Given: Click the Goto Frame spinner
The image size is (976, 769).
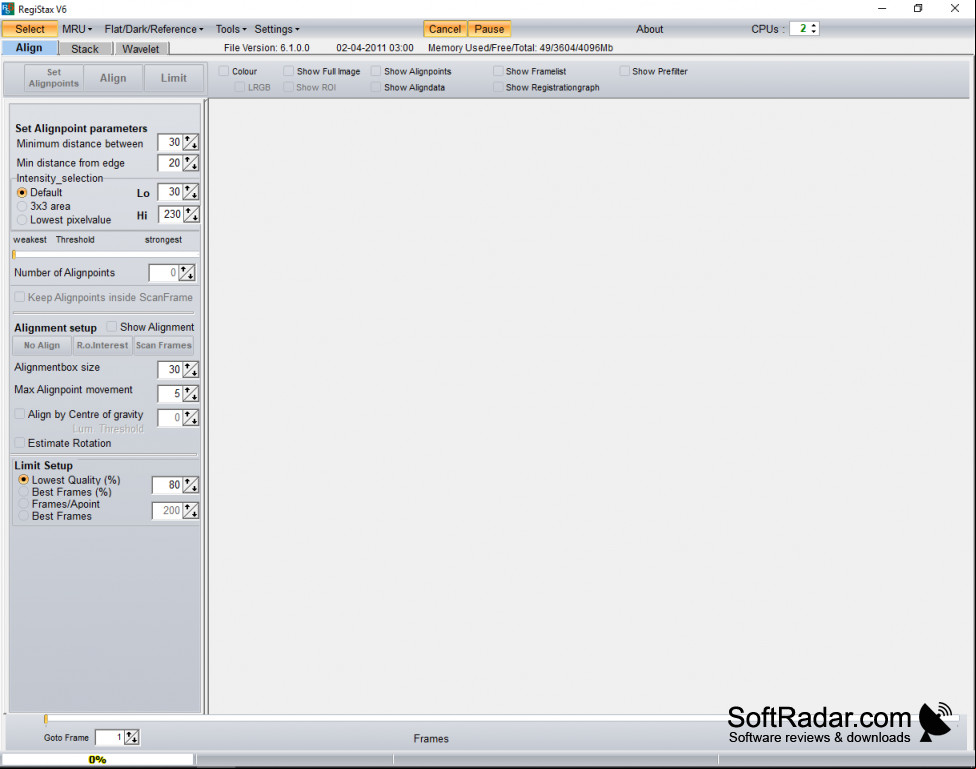Looking at the screenshot, I should [132, 738].
